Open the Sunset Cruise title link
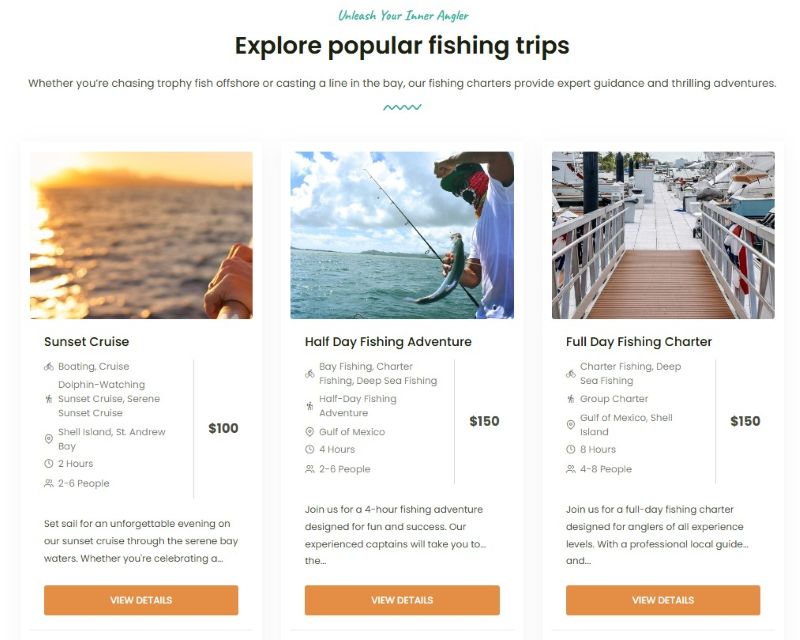800x640 pixels. click(87, 341)
